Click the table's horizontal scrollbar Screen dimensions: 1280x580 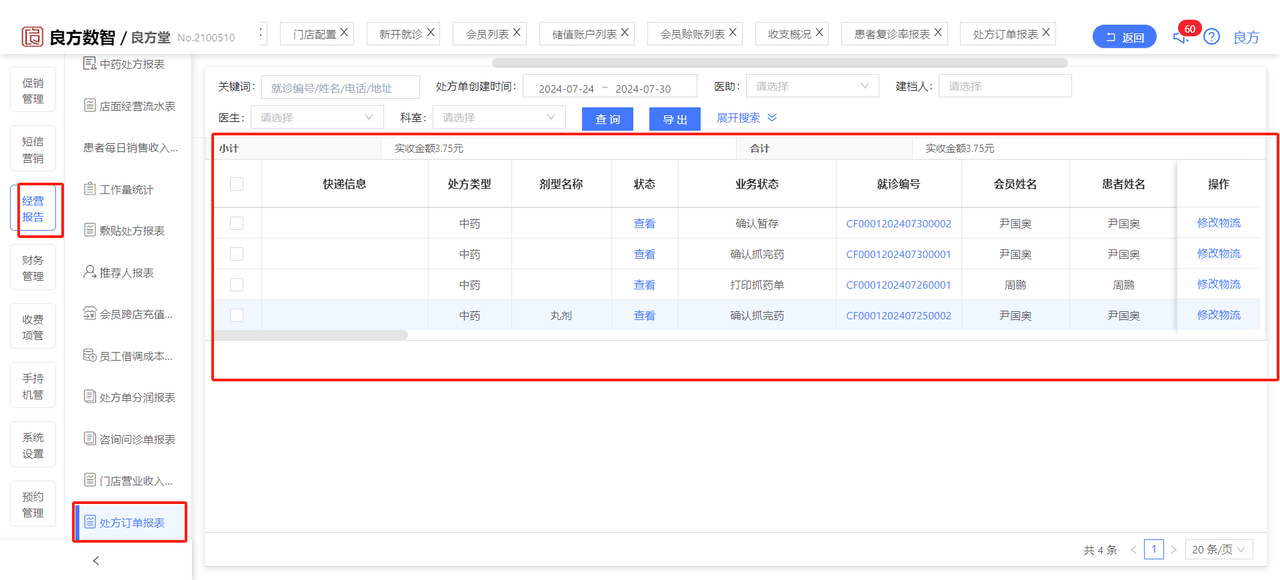coord(310,335)
